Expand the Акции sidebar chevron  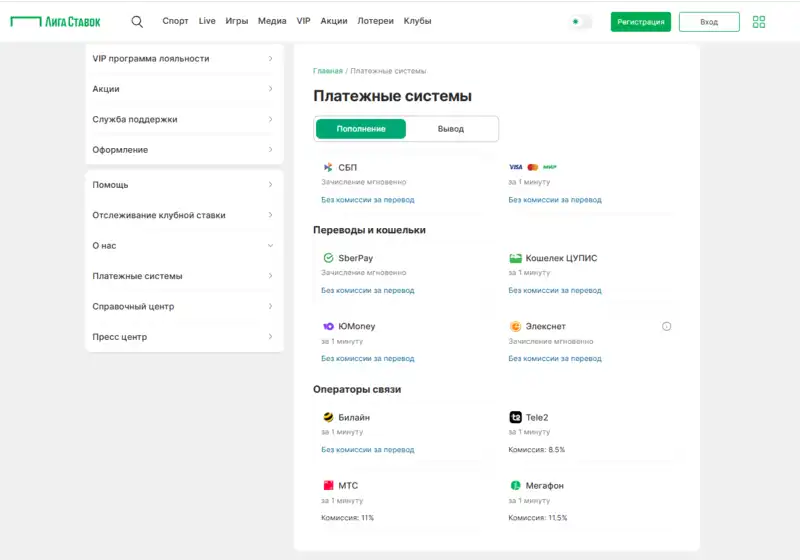pos(270,89)
